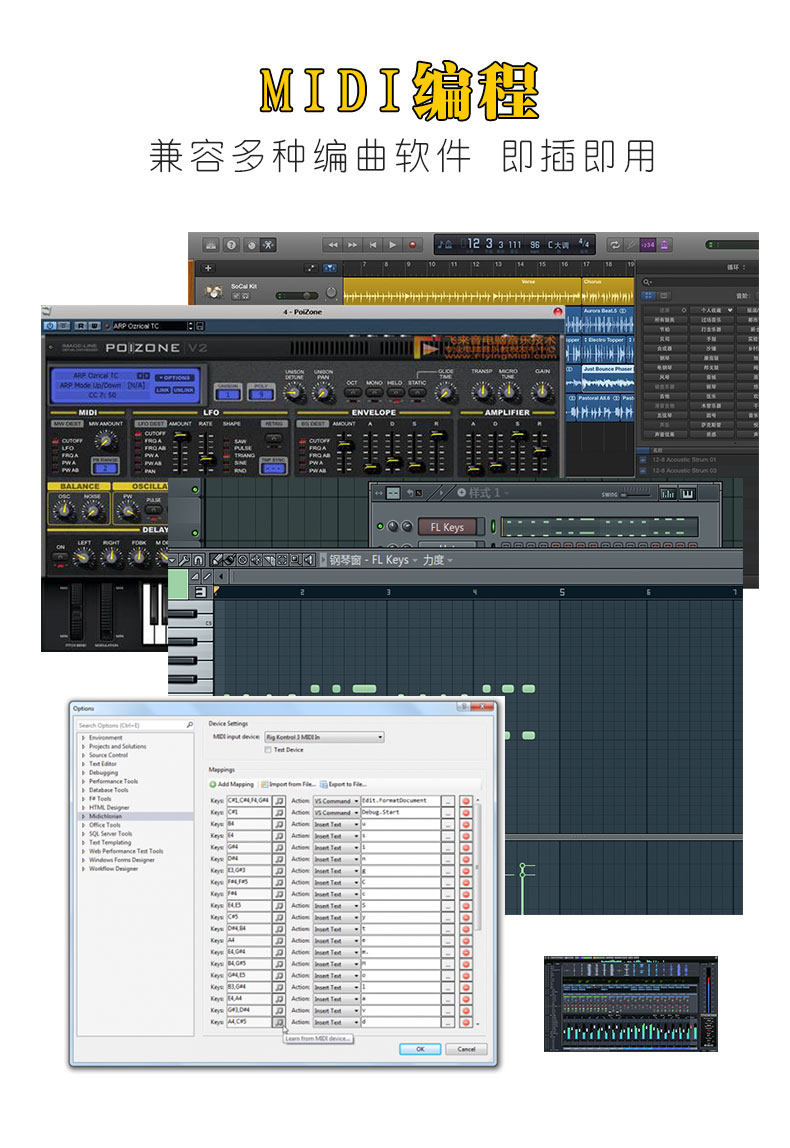Click the OK button in Options
Viewport: 790px width, 1148px height.
[420, 1049]
